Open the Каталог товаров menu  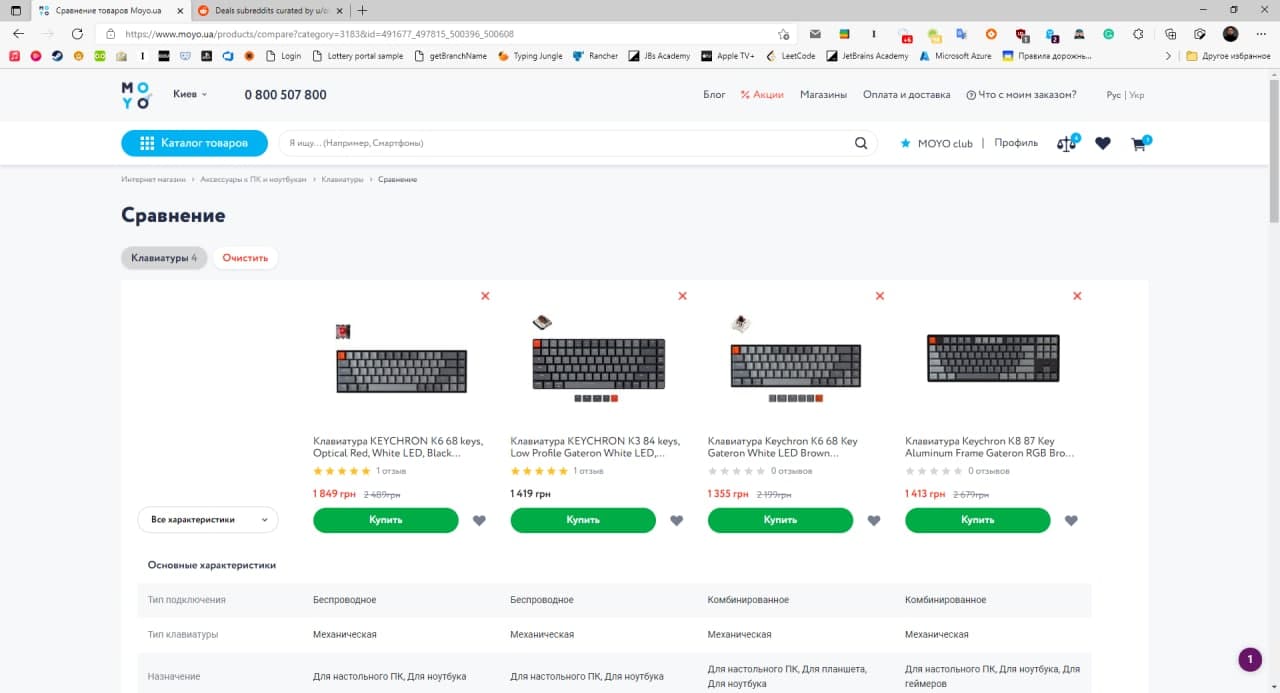(x=195, y=143)
